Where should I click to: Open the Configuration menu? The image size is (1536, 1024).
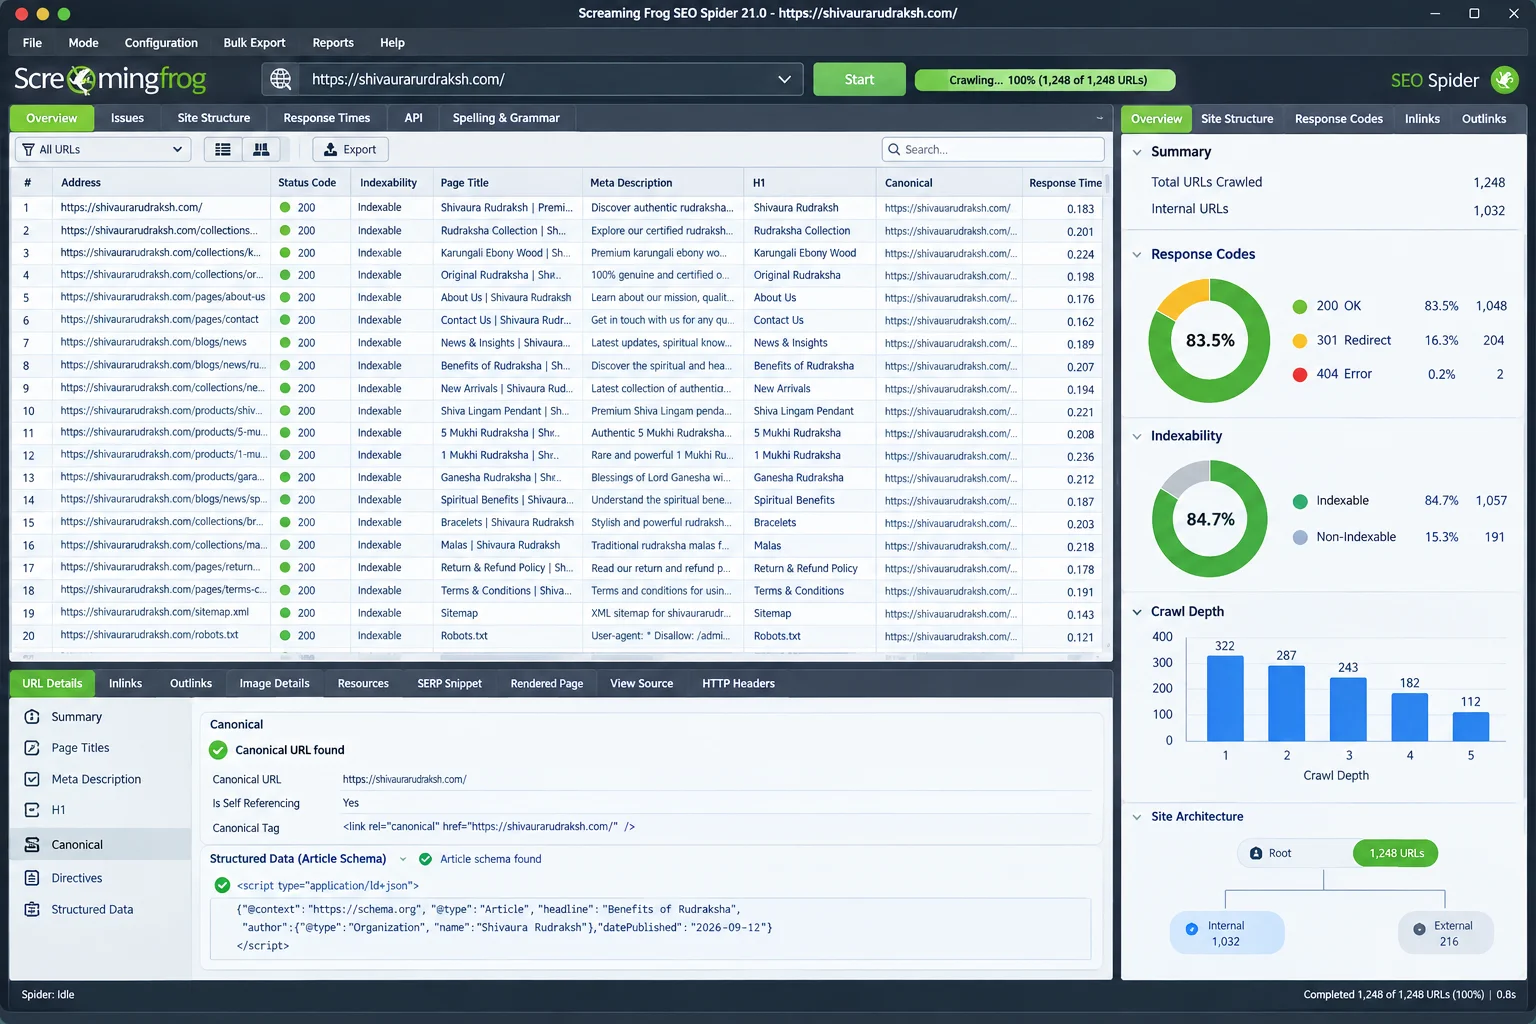[161, 43]
